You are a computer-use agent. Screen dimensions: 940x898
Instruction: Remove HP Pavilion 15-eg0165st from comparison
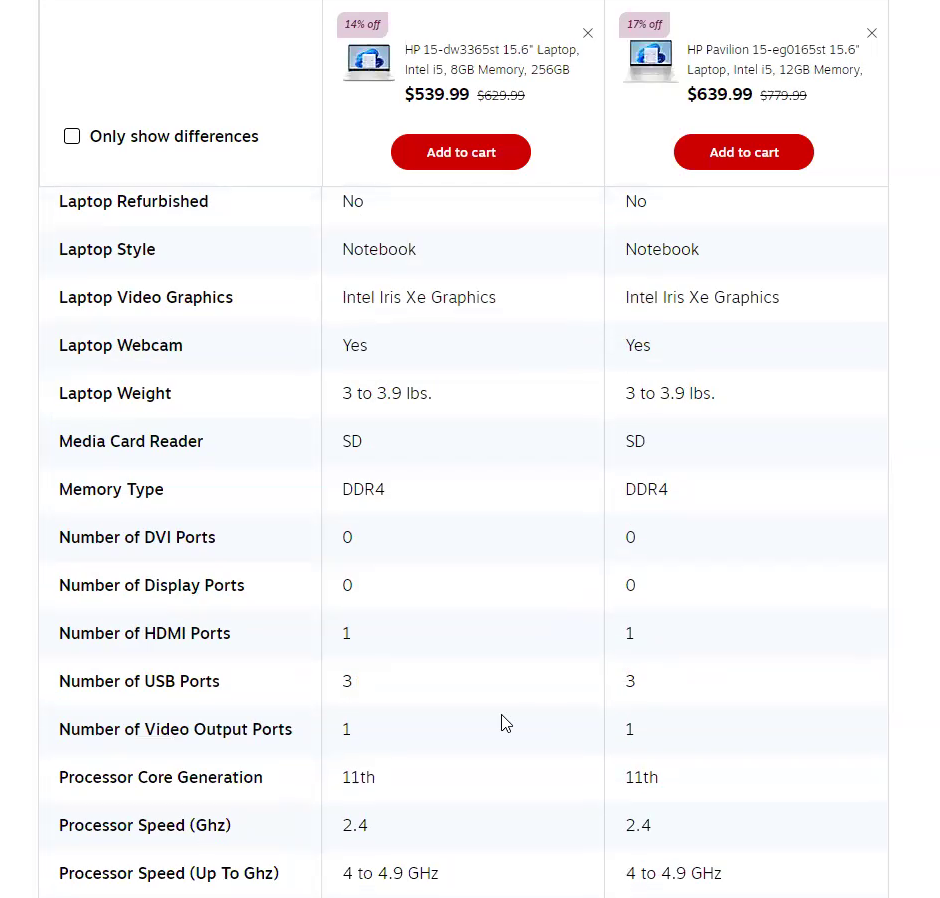click(x=872, y=33)
